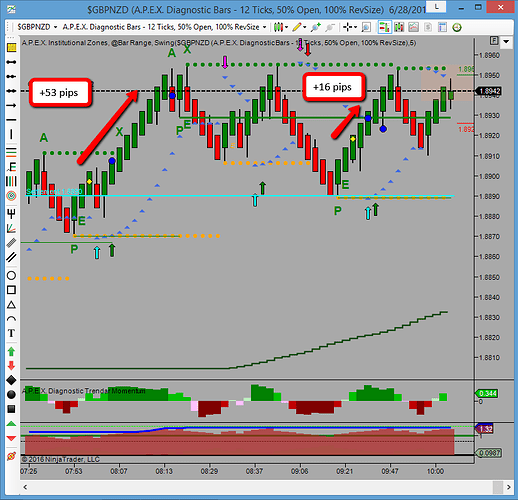
Task: Click the green circular reload icon
Action: click(x=457, y=27)
